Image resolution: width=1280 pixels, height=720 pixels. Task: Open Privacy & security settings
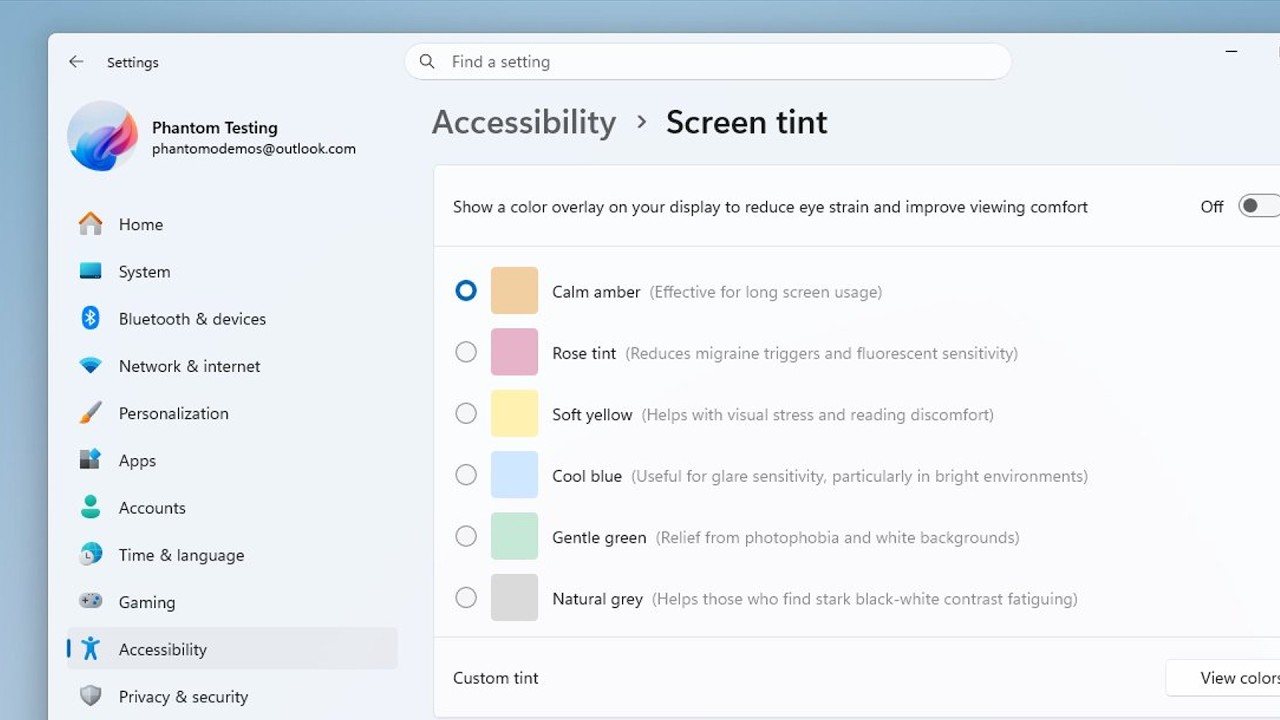(x=232, y=696)
